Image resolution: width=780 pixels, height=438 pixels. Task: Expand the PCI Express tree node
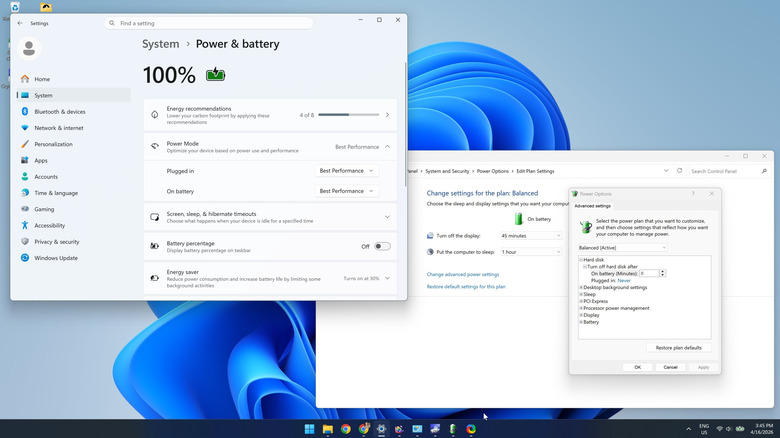[581, 302]
